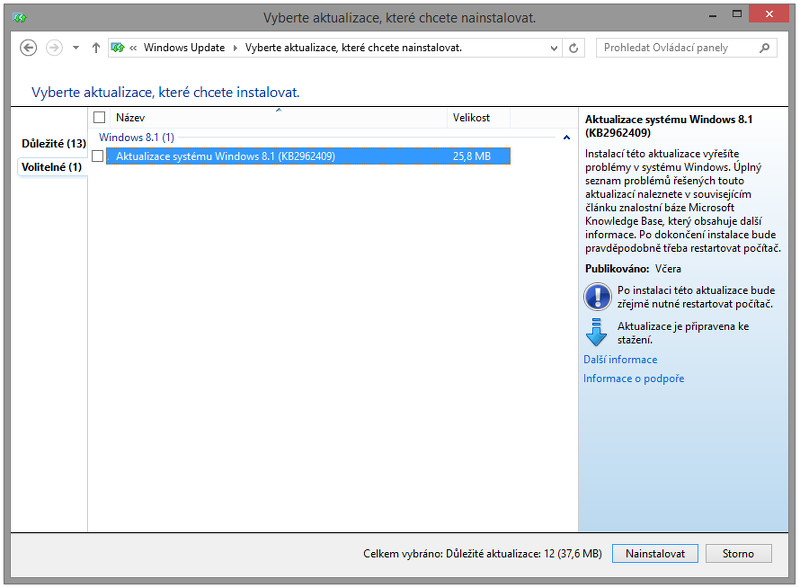Check the KB2962409 update checkbox
This screenshot has width=800, height=588.
pyautogui.click(x=97, y=156)
